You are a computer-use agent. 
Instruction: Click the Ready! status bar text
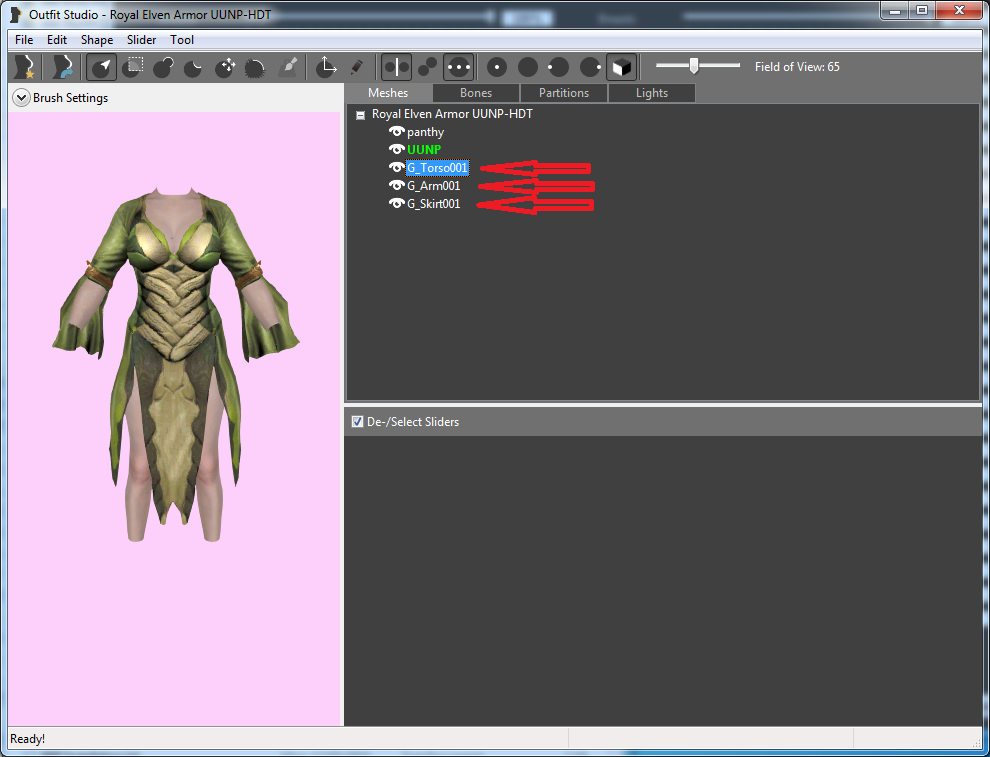tap(28, 739)
